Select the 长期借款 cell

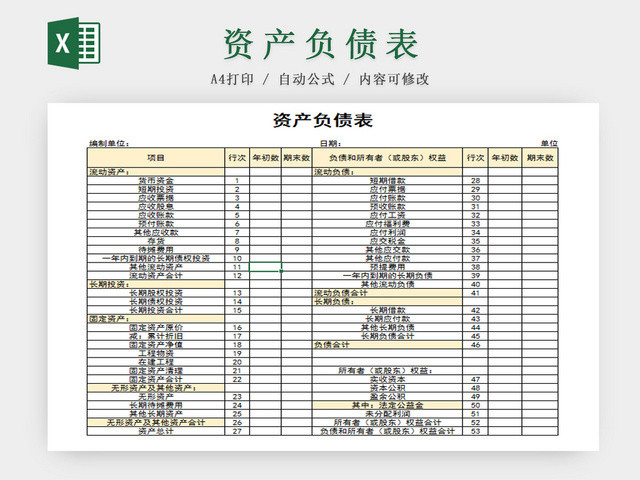click(x=387, y=310)
